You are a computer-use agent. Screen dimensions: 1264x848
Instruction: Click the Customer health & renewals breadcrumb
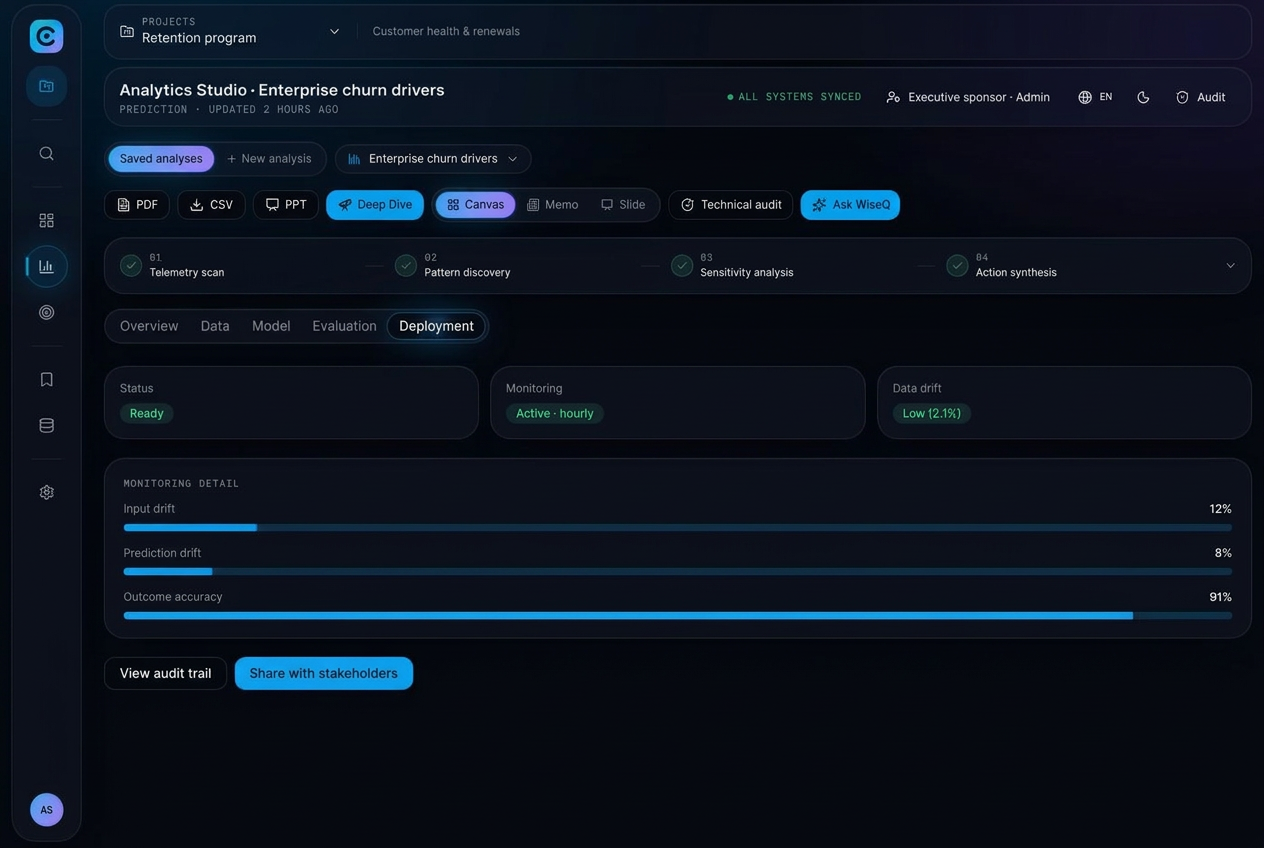tap(446, 31)
